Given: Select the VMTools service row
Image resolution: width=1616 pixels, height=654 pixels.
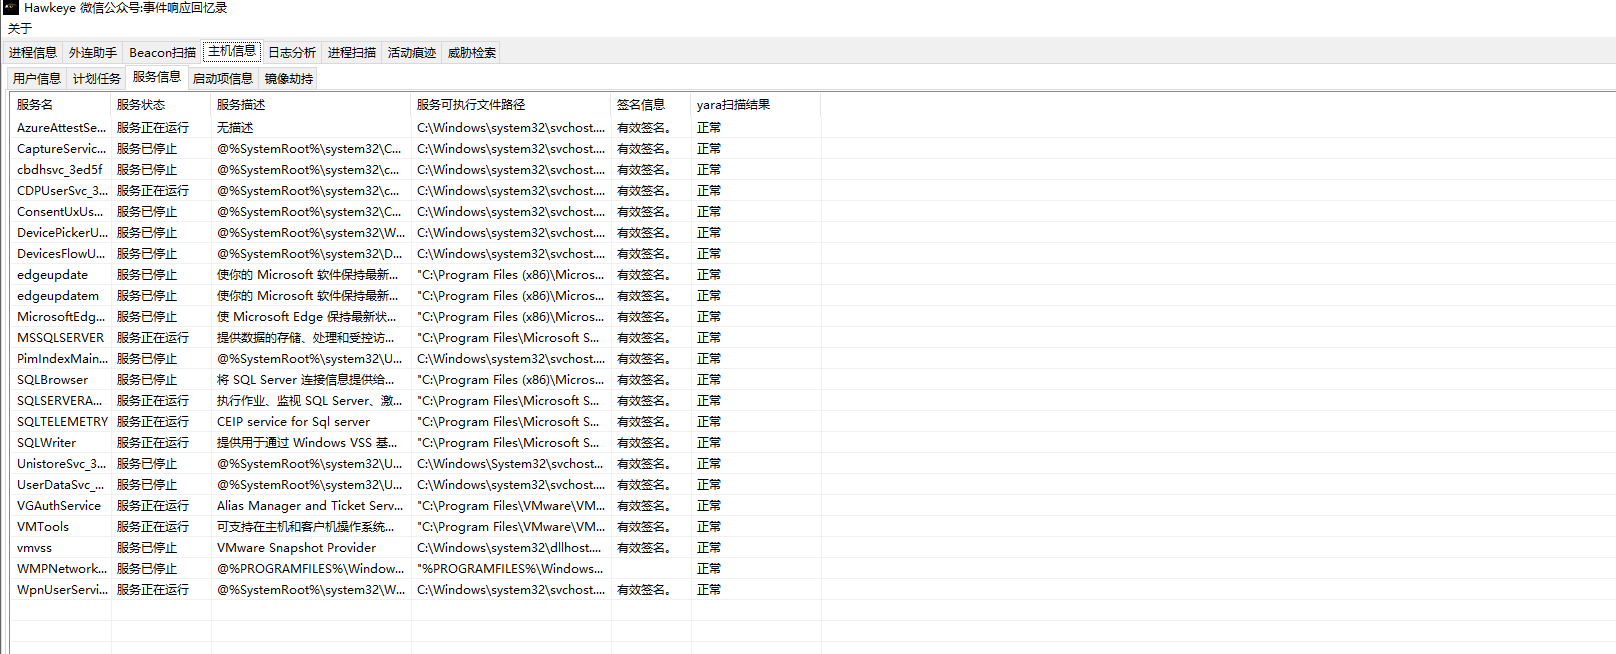Looking at the screenshot, I should [x=416, y=527].
